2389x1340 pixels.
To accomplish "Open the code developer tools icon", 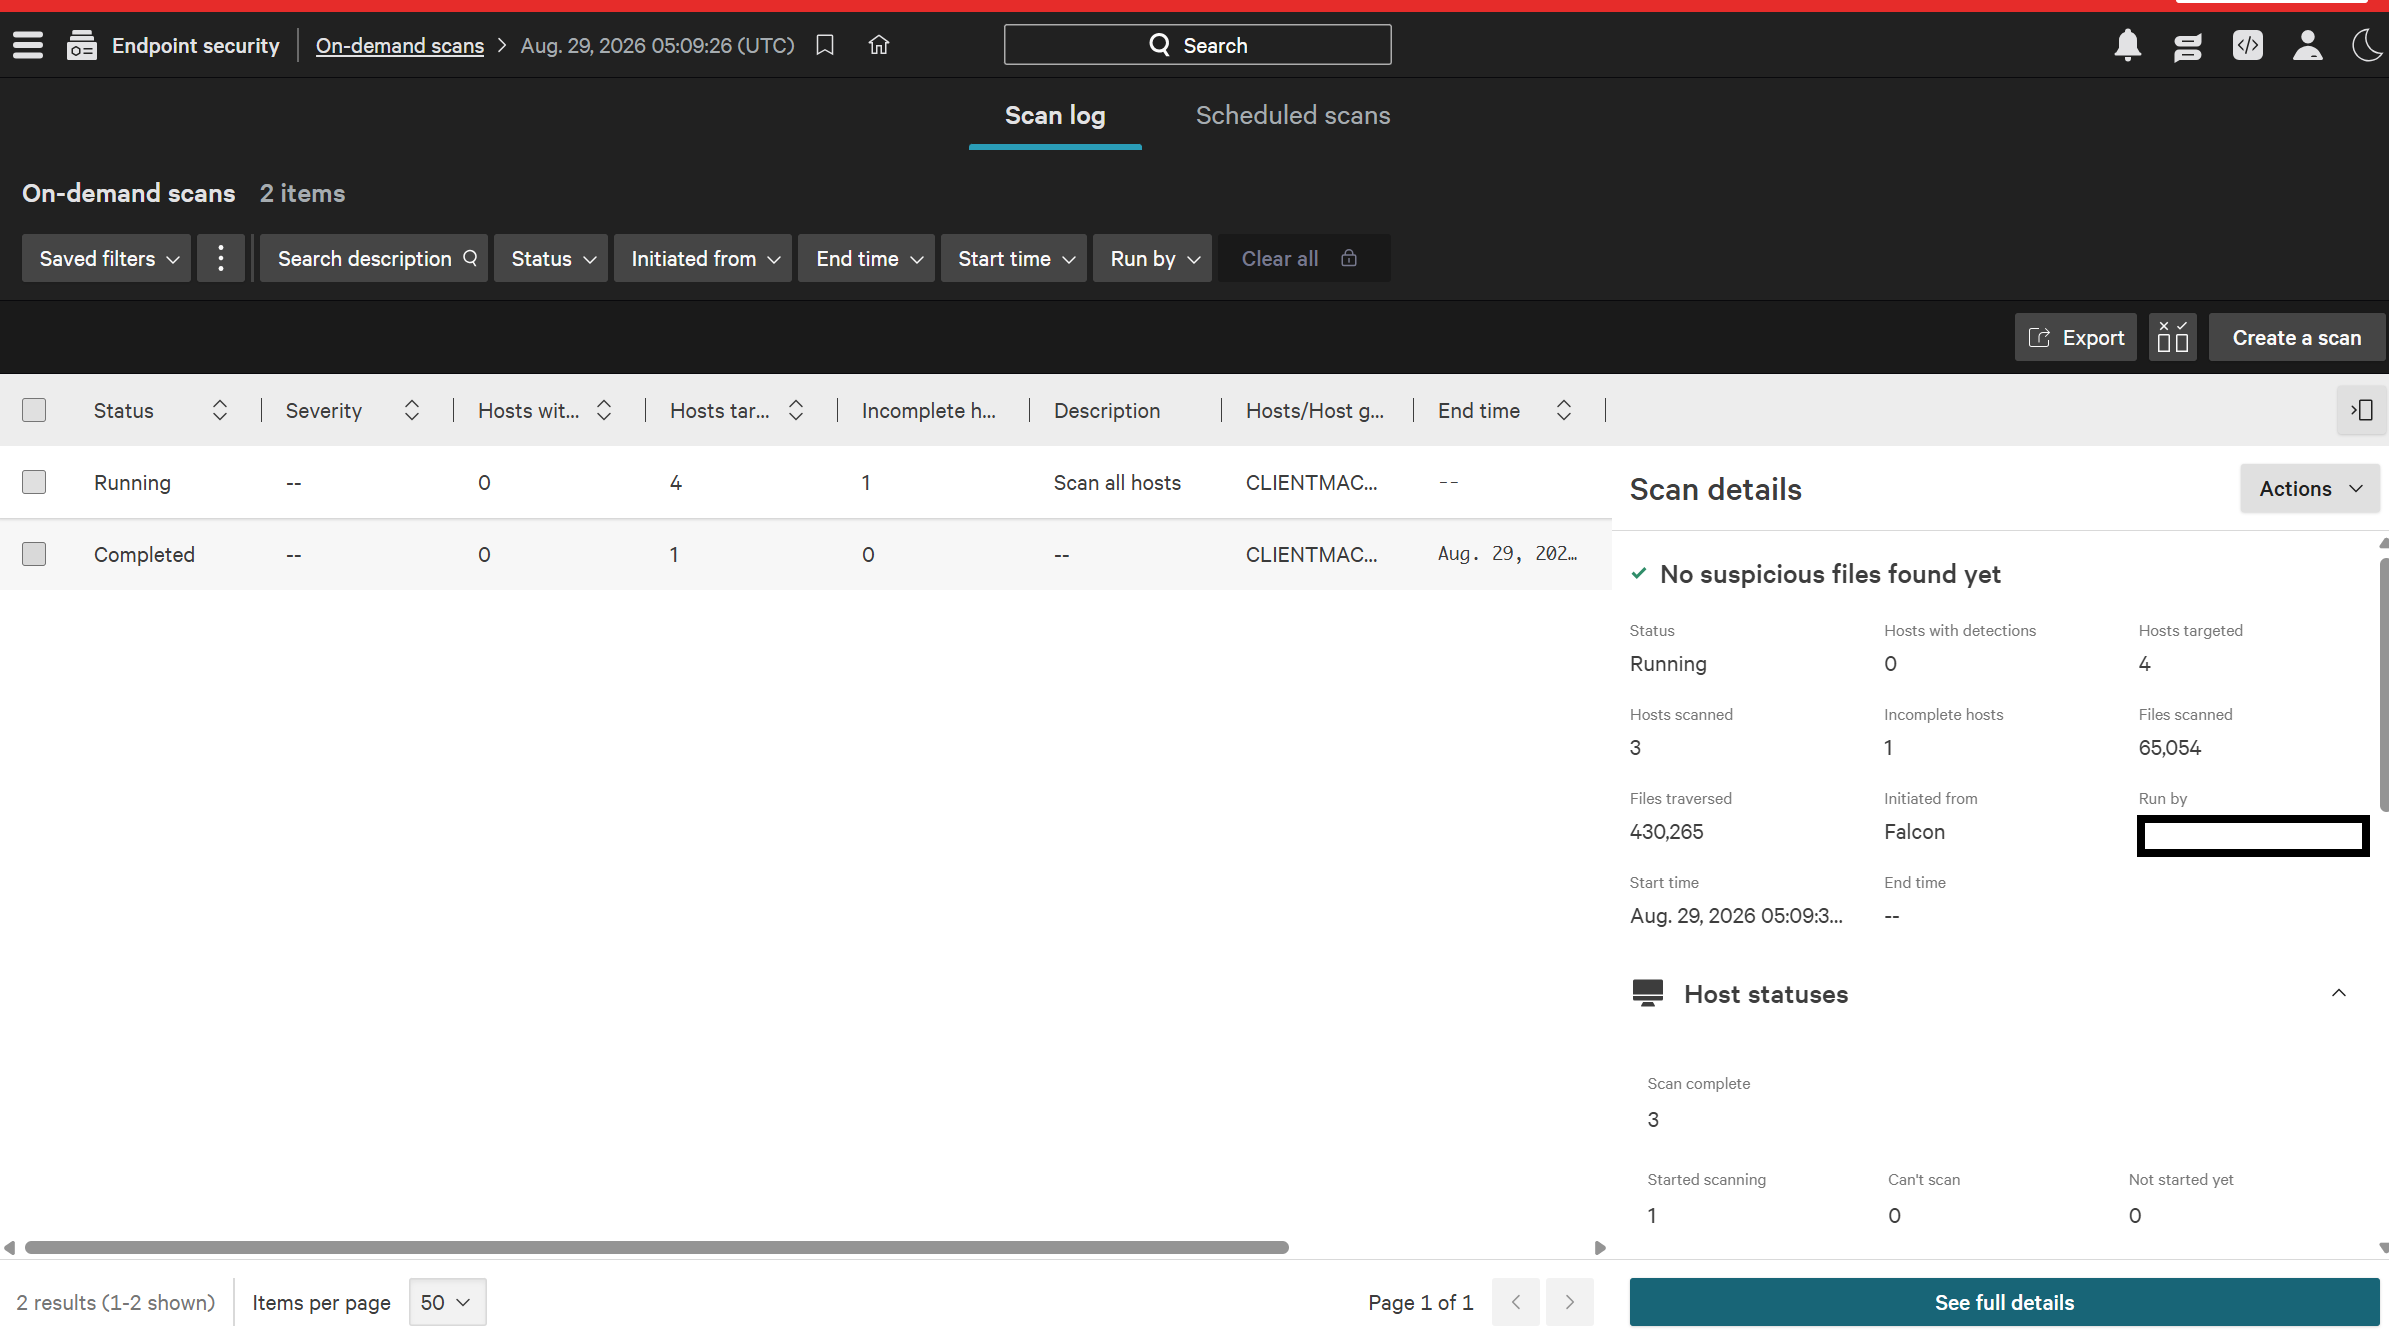I will [x=2248, y=45].
